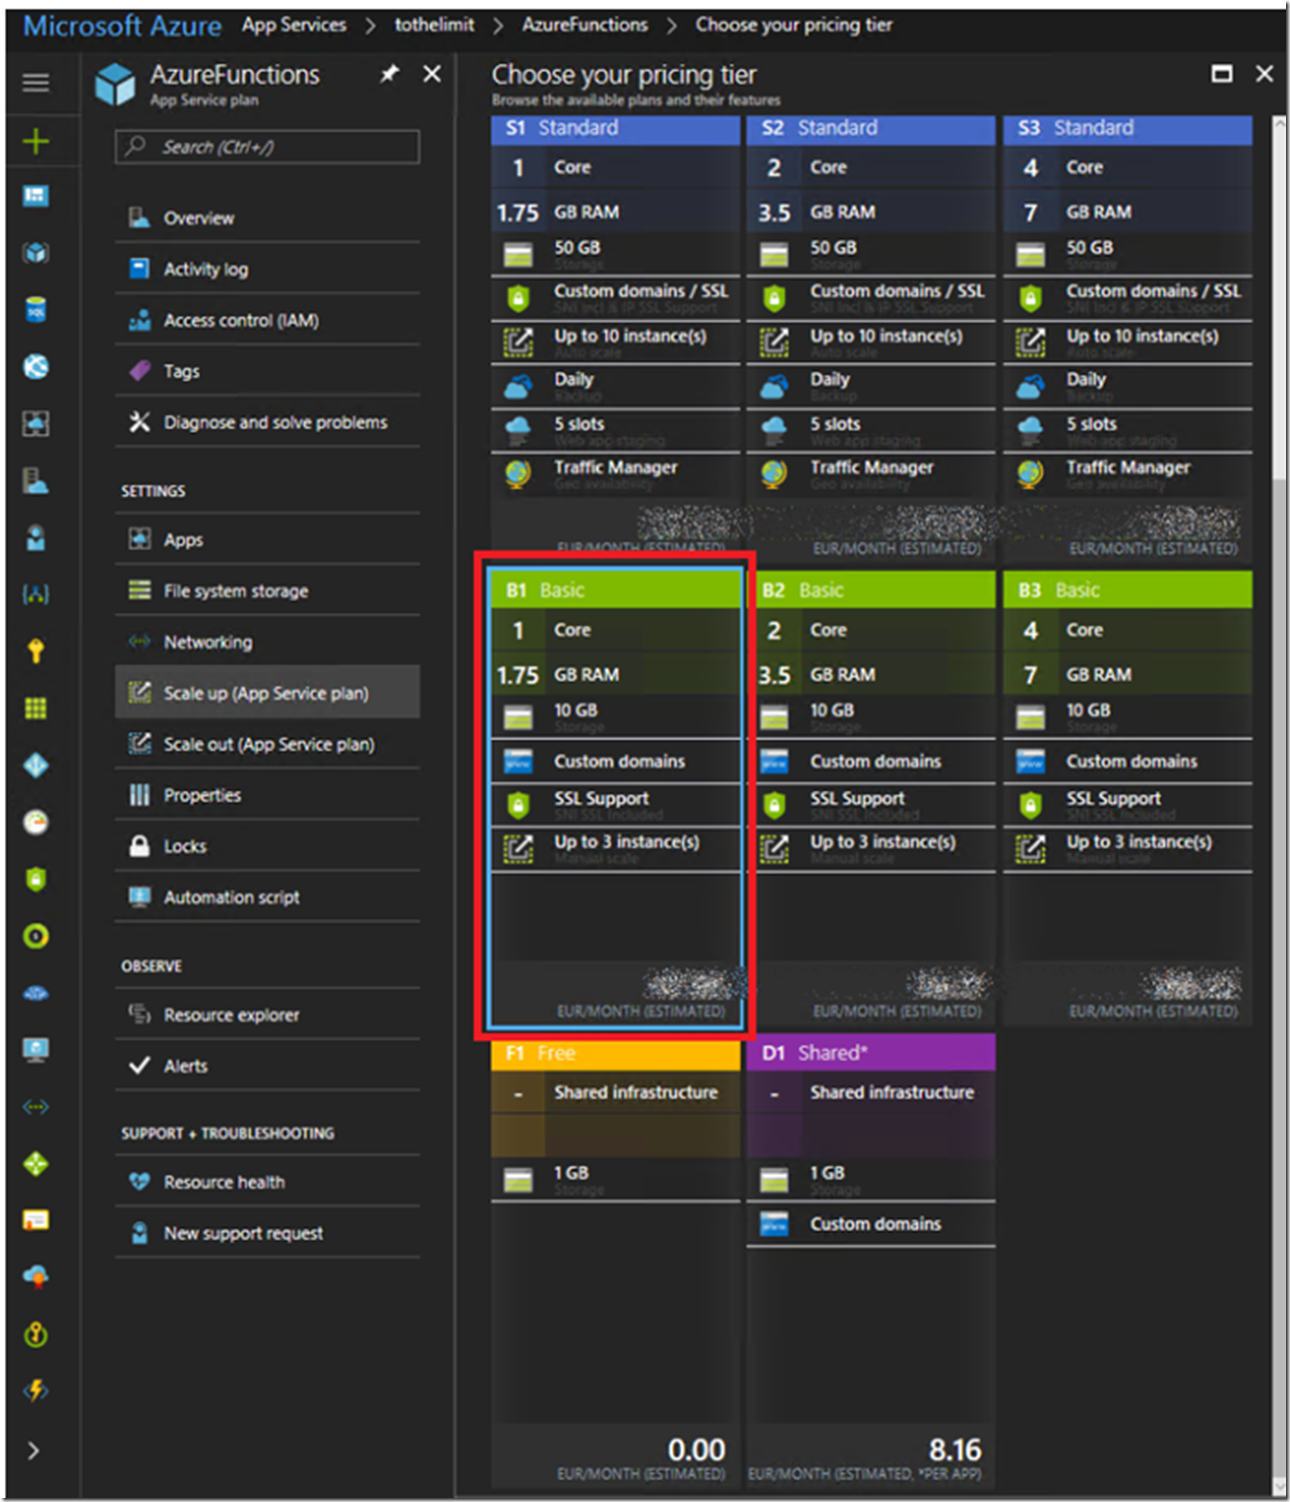Open New support request

[267, 1233]
